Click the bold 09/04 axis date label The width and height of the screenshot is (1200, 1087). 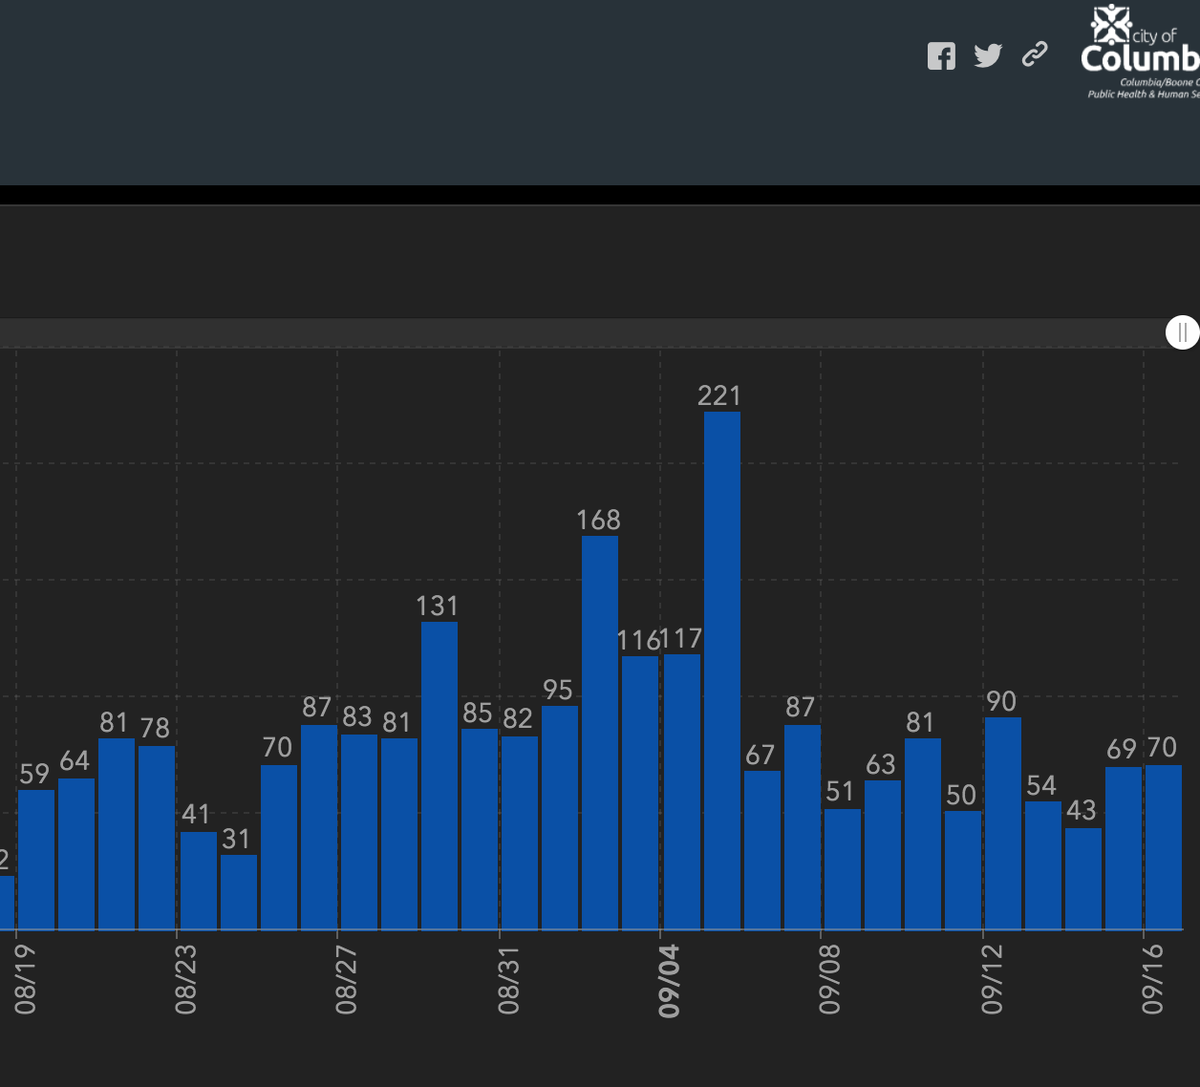click(667, 980)
